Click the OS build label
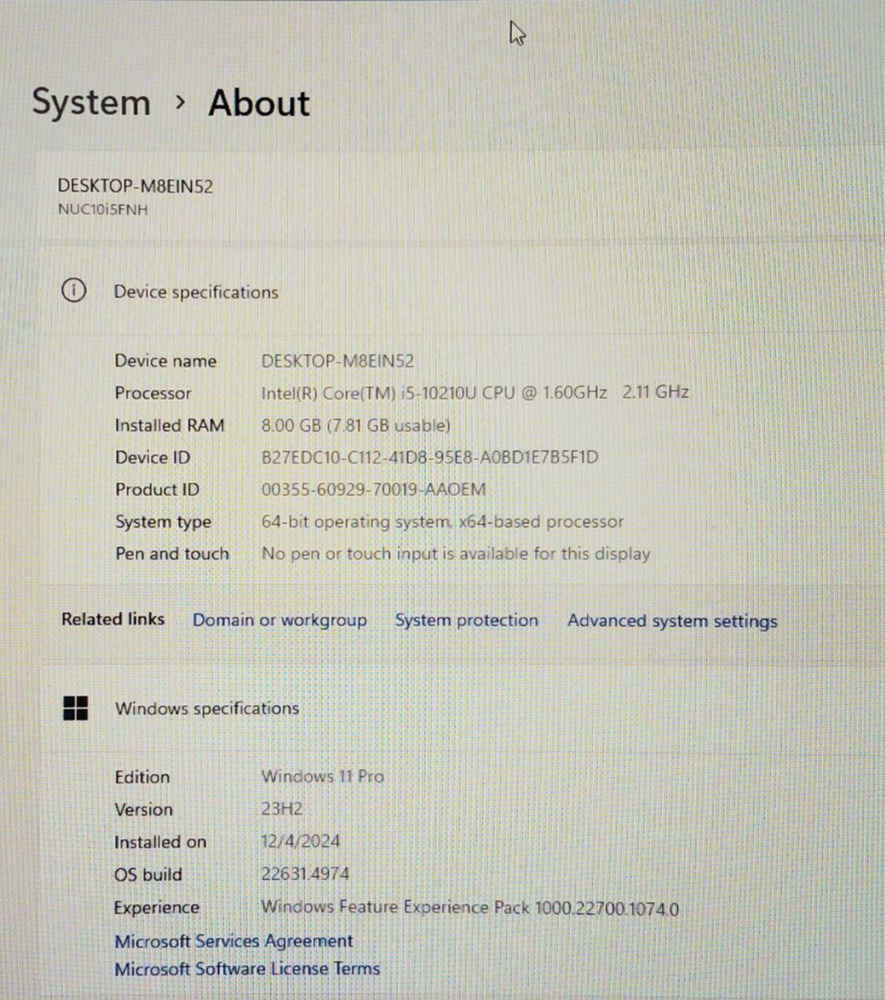 pos(148,874)
